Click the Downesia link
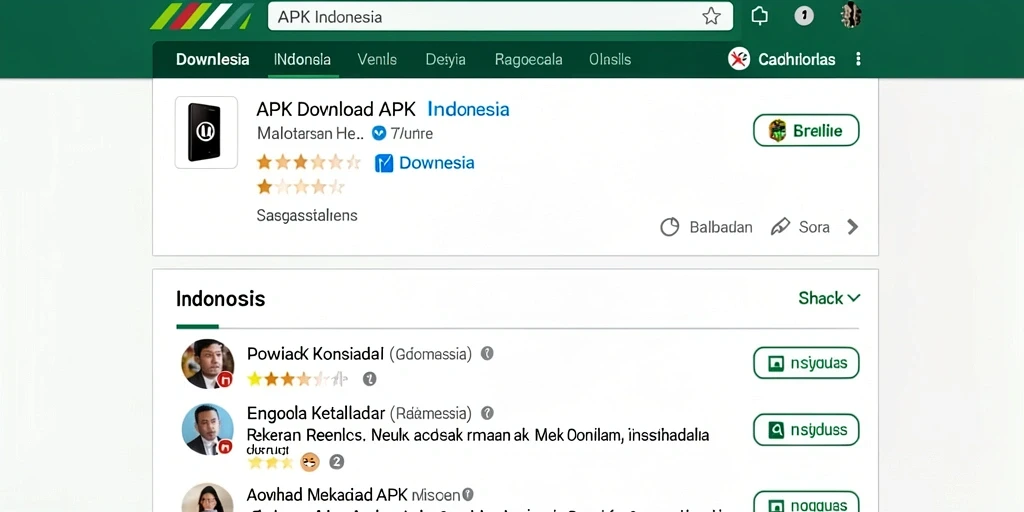Viewport: 1024px width, 512px height. 437,163
